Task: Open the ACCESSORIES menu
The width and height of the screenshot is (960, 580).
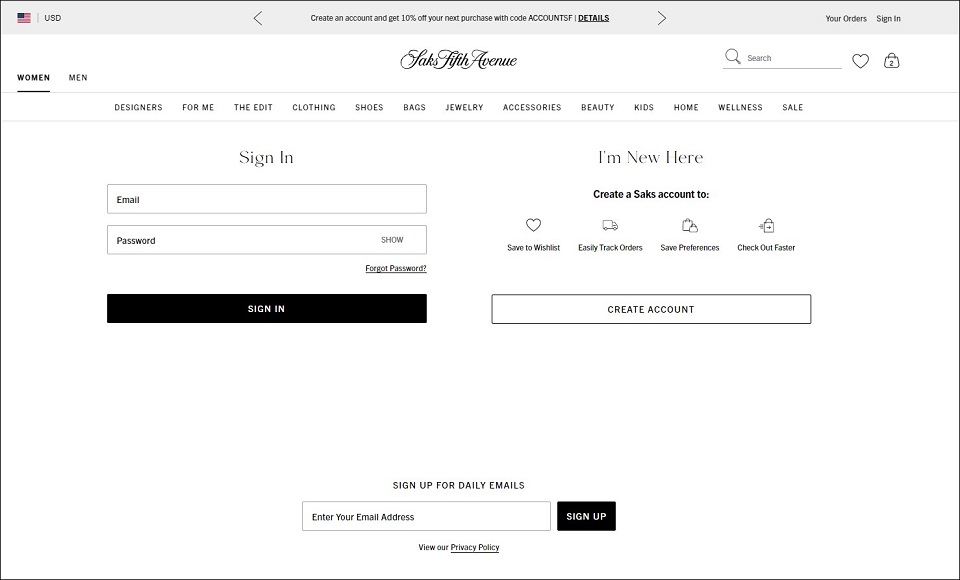Action: [532, 107]
